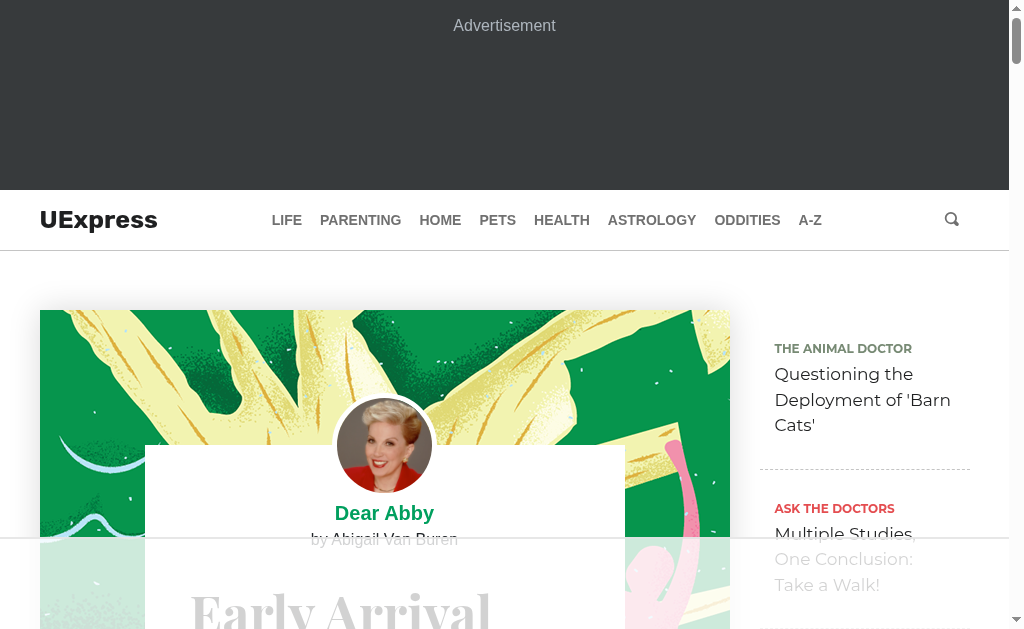Open the Dear Abby column link

pos(384,513)
